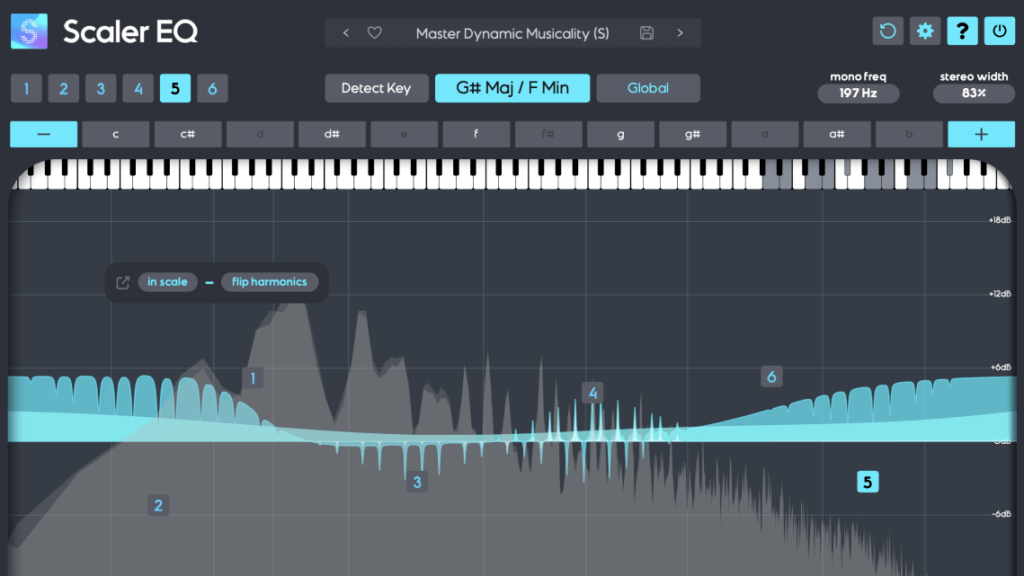
Task: Toggle the a note
Action: coord(765,134)
